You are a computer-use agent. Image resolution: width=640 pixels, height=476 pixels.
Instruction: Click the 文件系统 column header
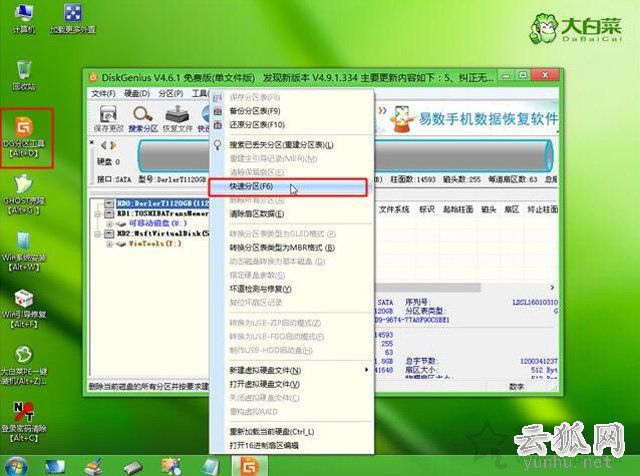[394, 209]
